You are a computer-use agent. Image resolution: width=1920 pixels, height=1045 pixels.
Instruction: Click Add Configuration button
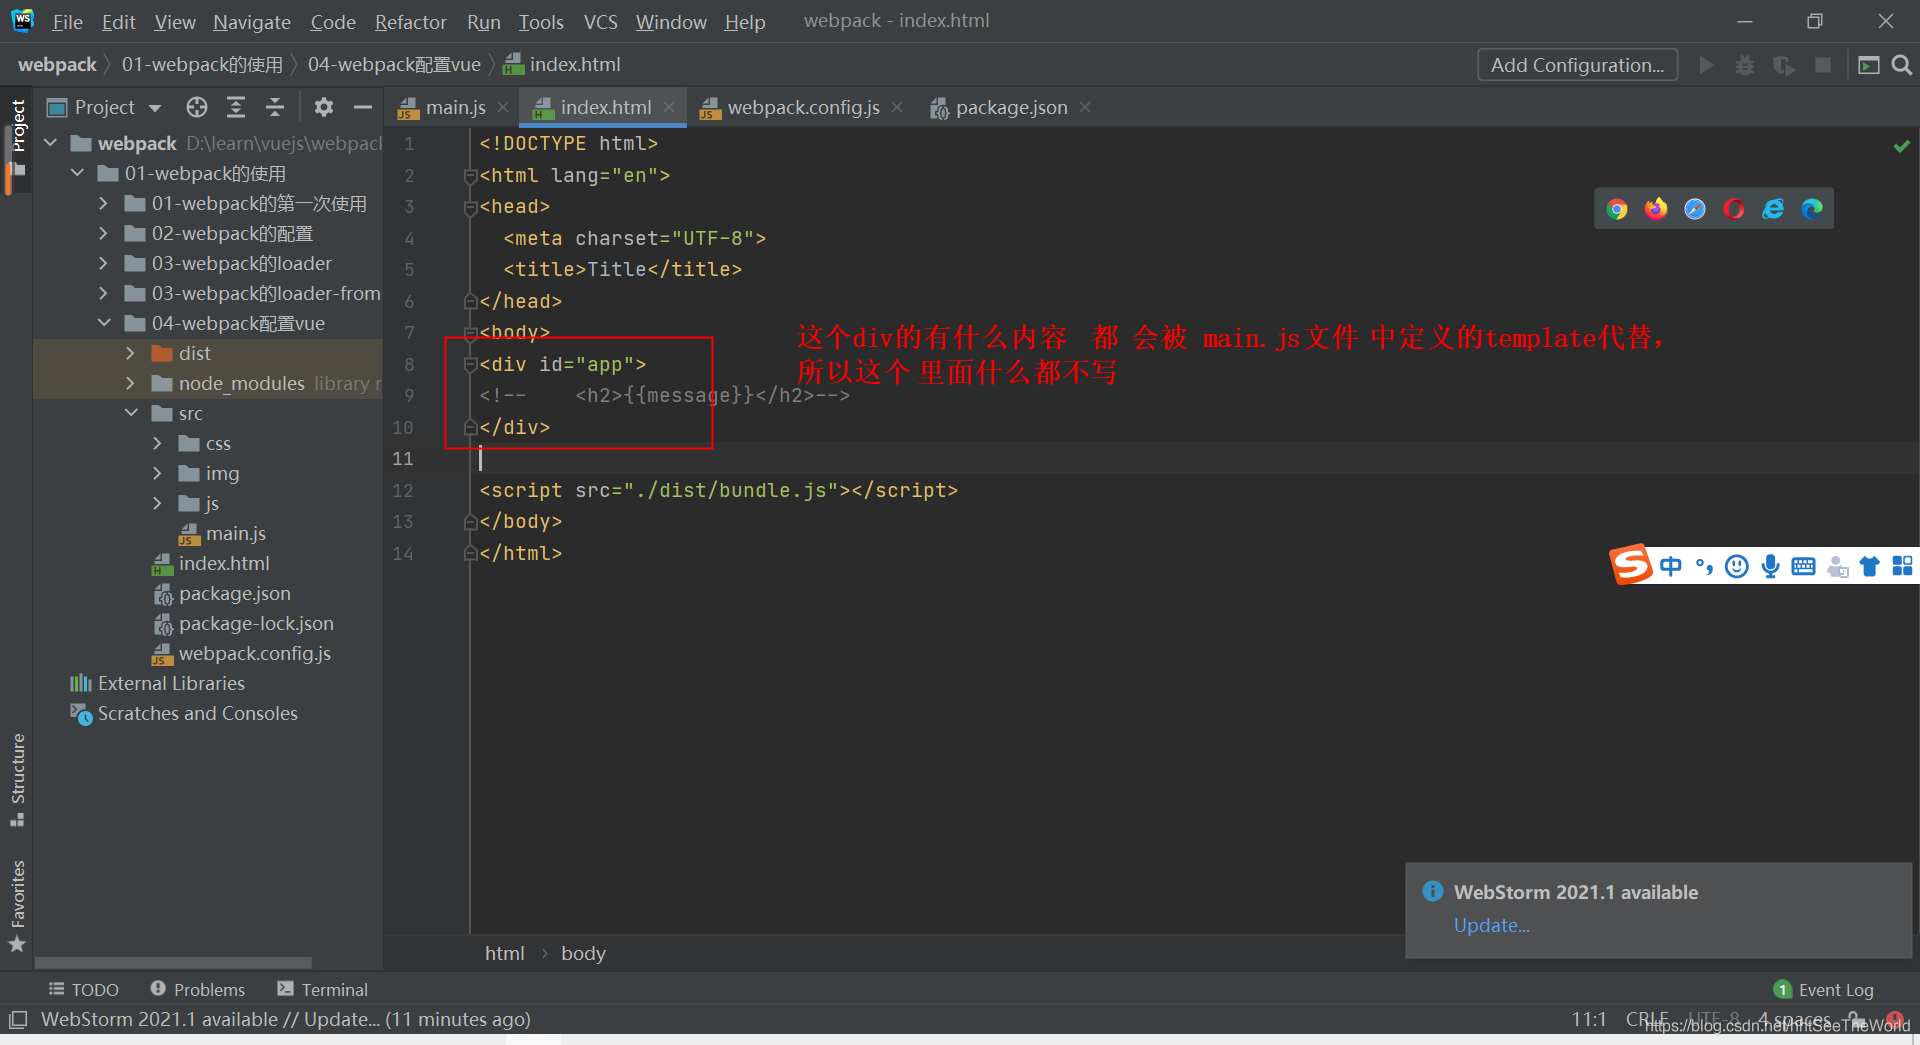coord(1577,65)
